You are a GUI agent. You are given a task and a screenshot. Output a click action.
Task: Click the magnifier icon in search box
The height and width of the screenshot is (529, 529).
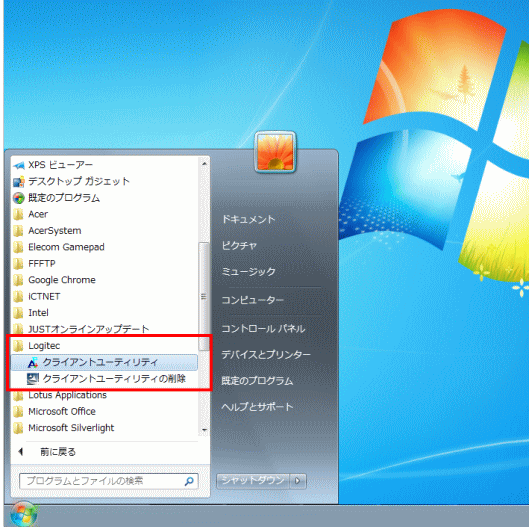click(189, 481)
